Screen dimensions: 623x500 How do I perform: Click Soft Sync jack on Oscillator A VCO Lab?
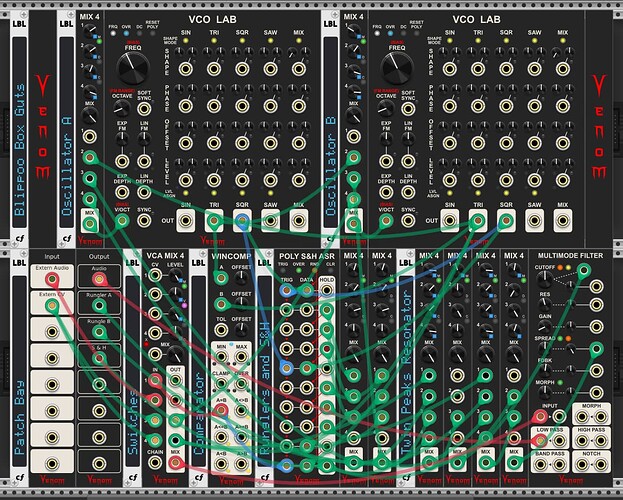pos(144,109)
